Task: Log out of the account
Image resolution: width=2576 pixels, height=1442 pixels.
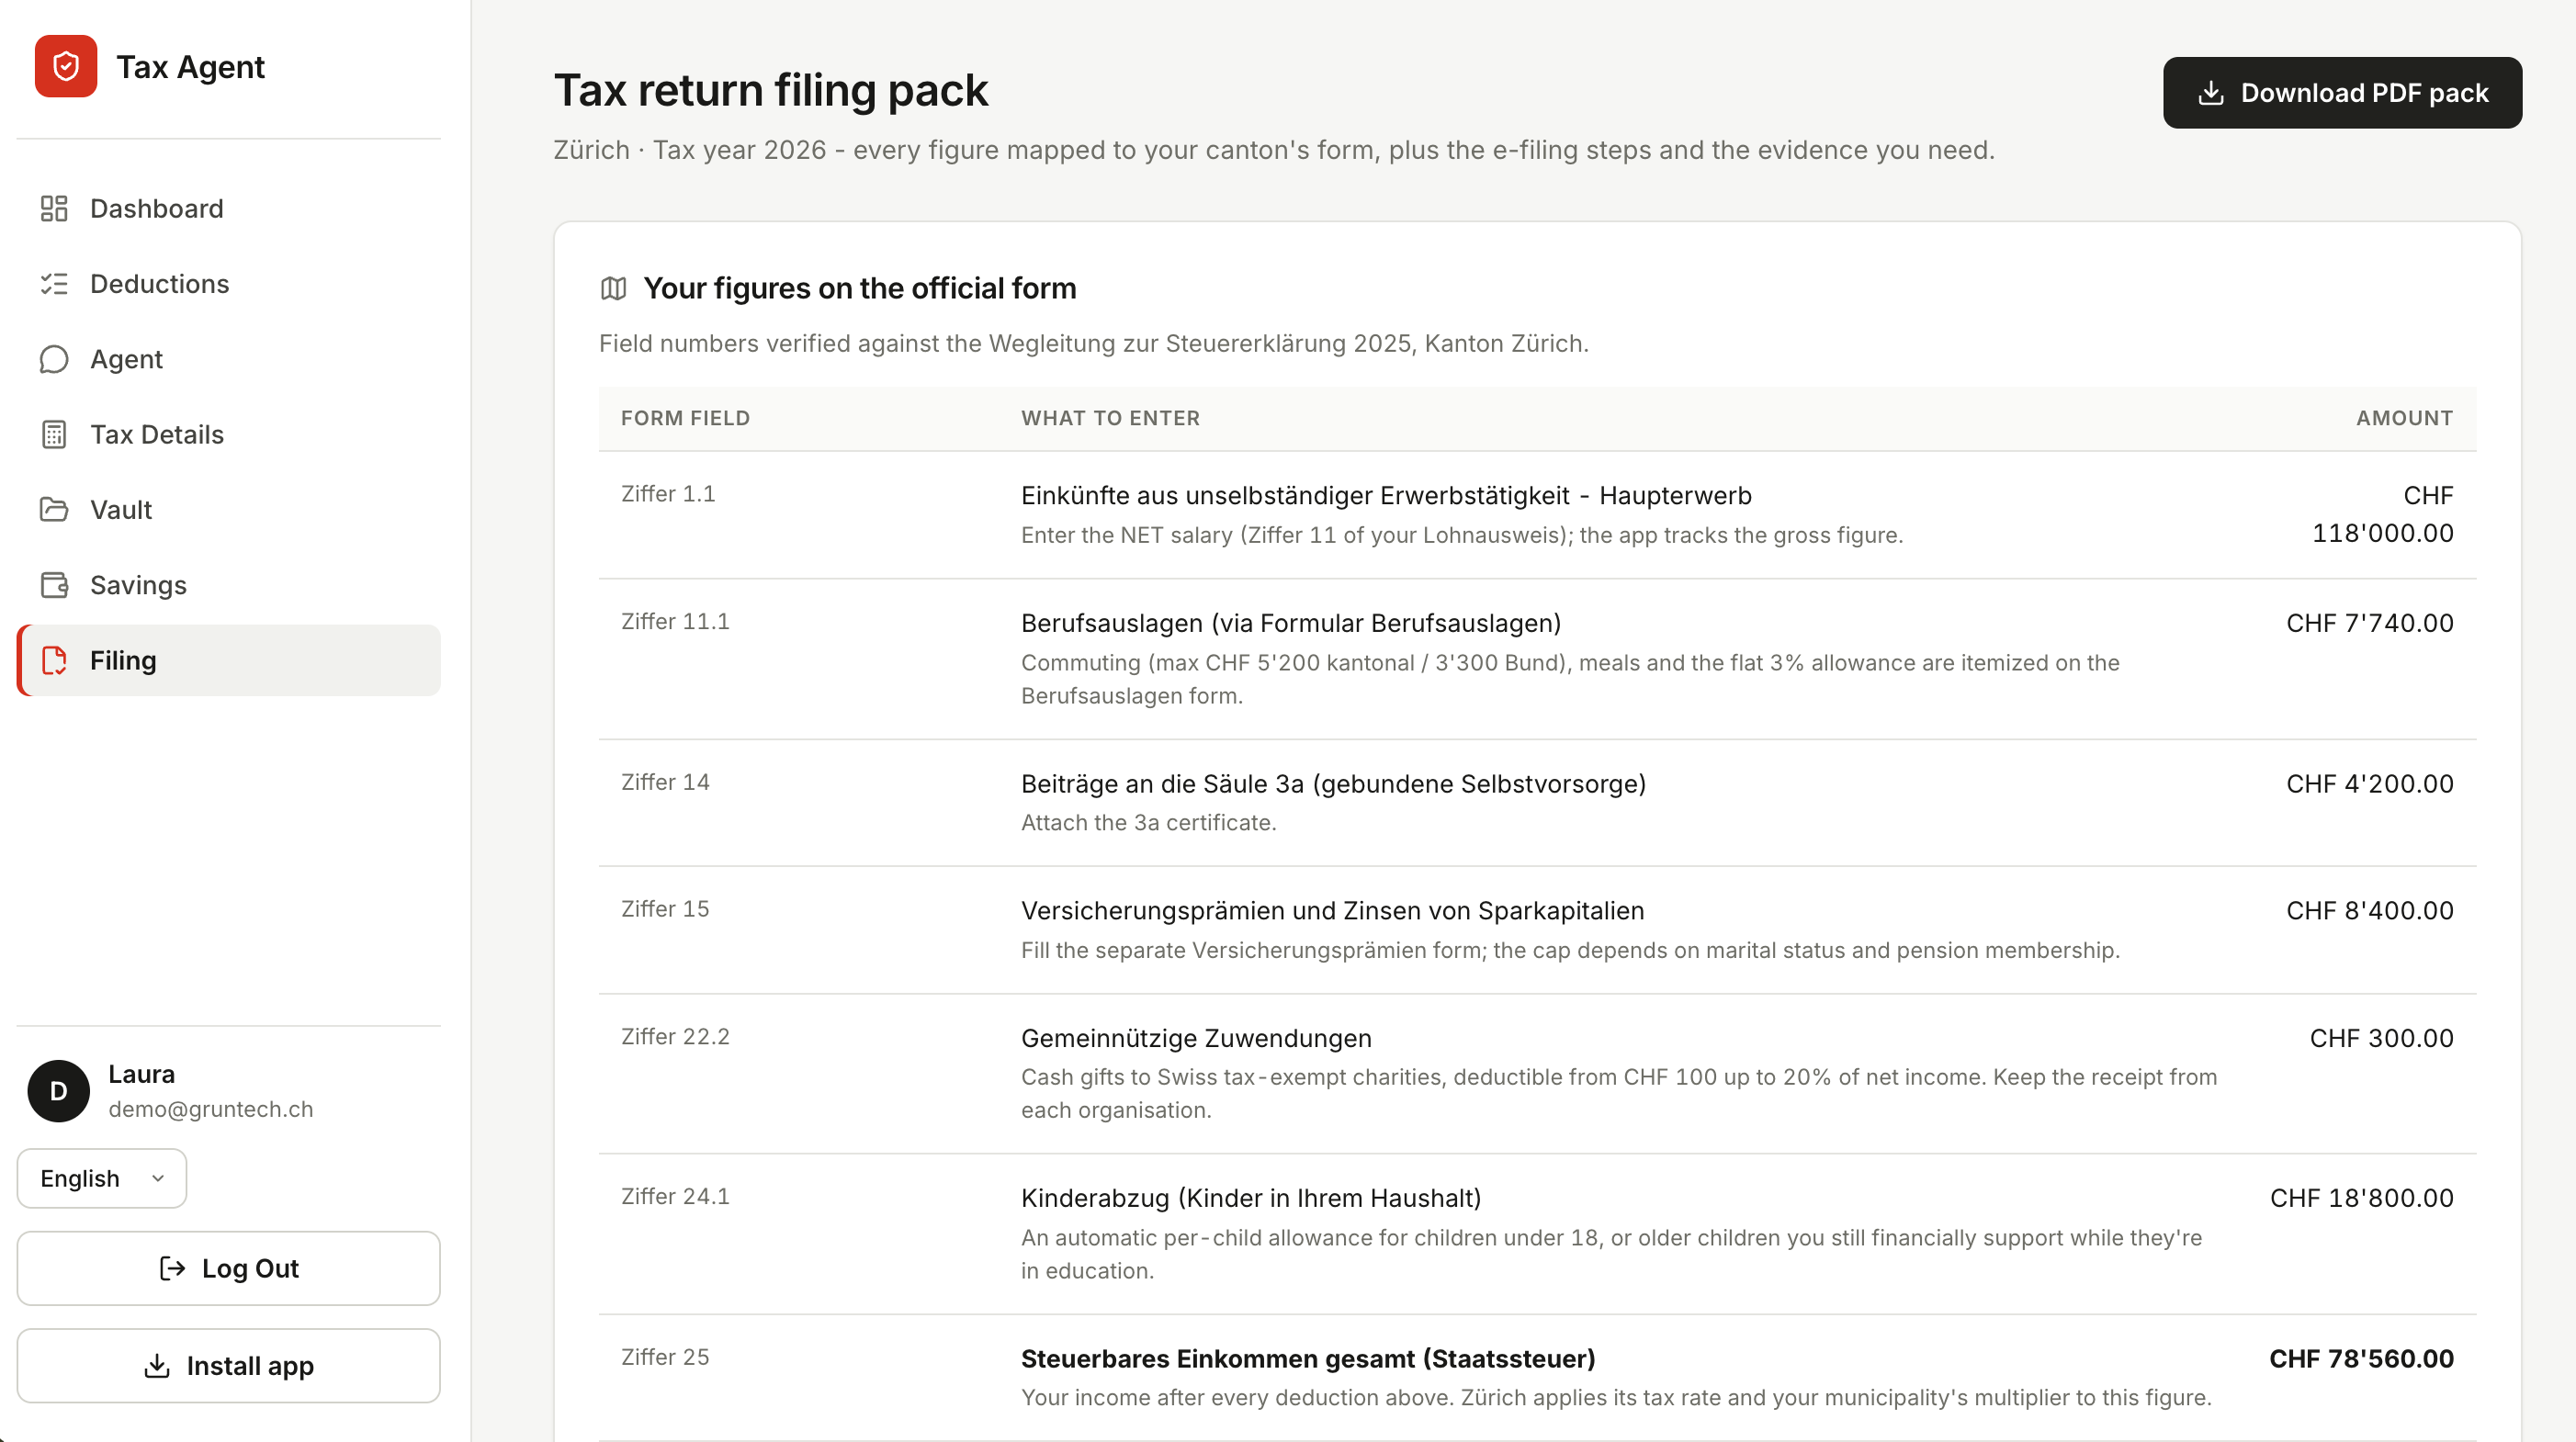Action: (x=229, y=1268)
